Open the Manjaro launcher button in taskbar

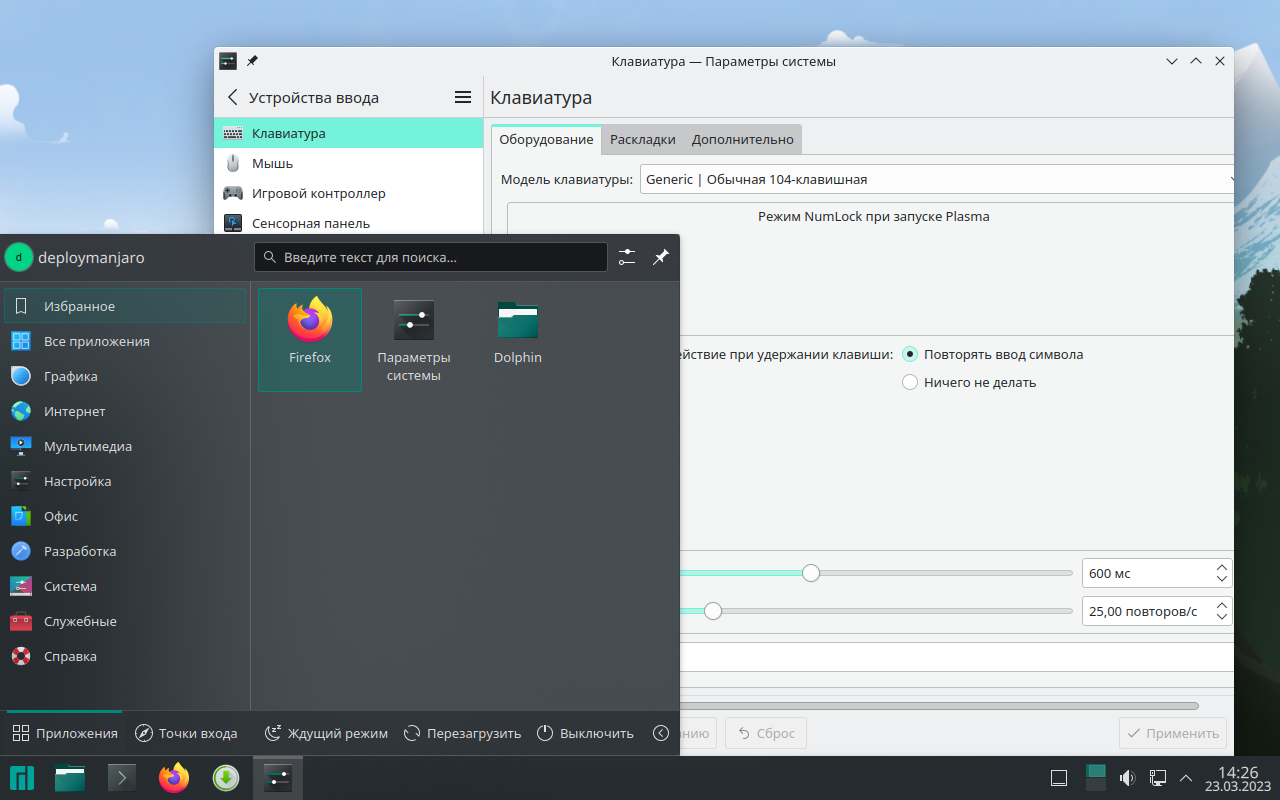(22, 778)
